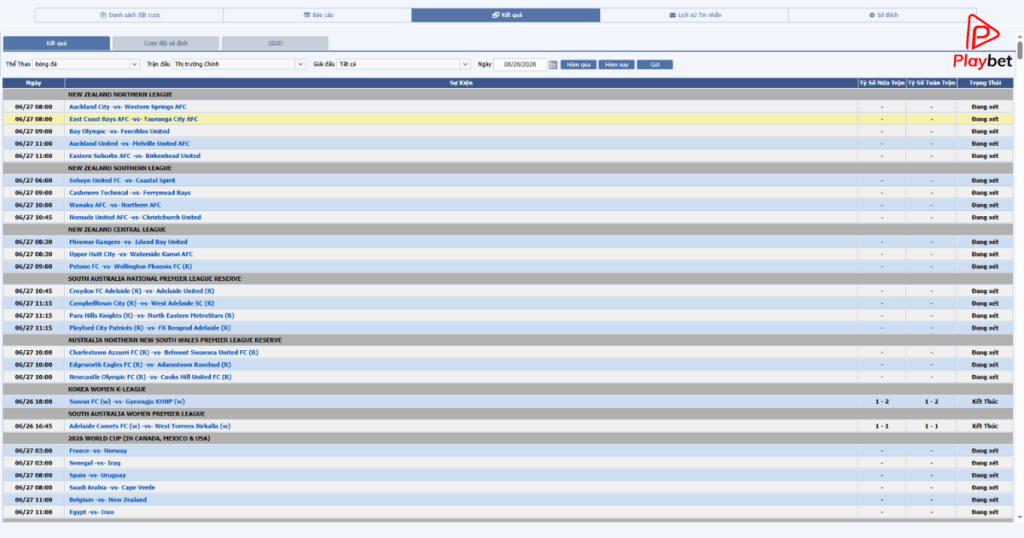Click the Playbet logo
This screenshot has height=538, width=1024.
pos(982,42)
